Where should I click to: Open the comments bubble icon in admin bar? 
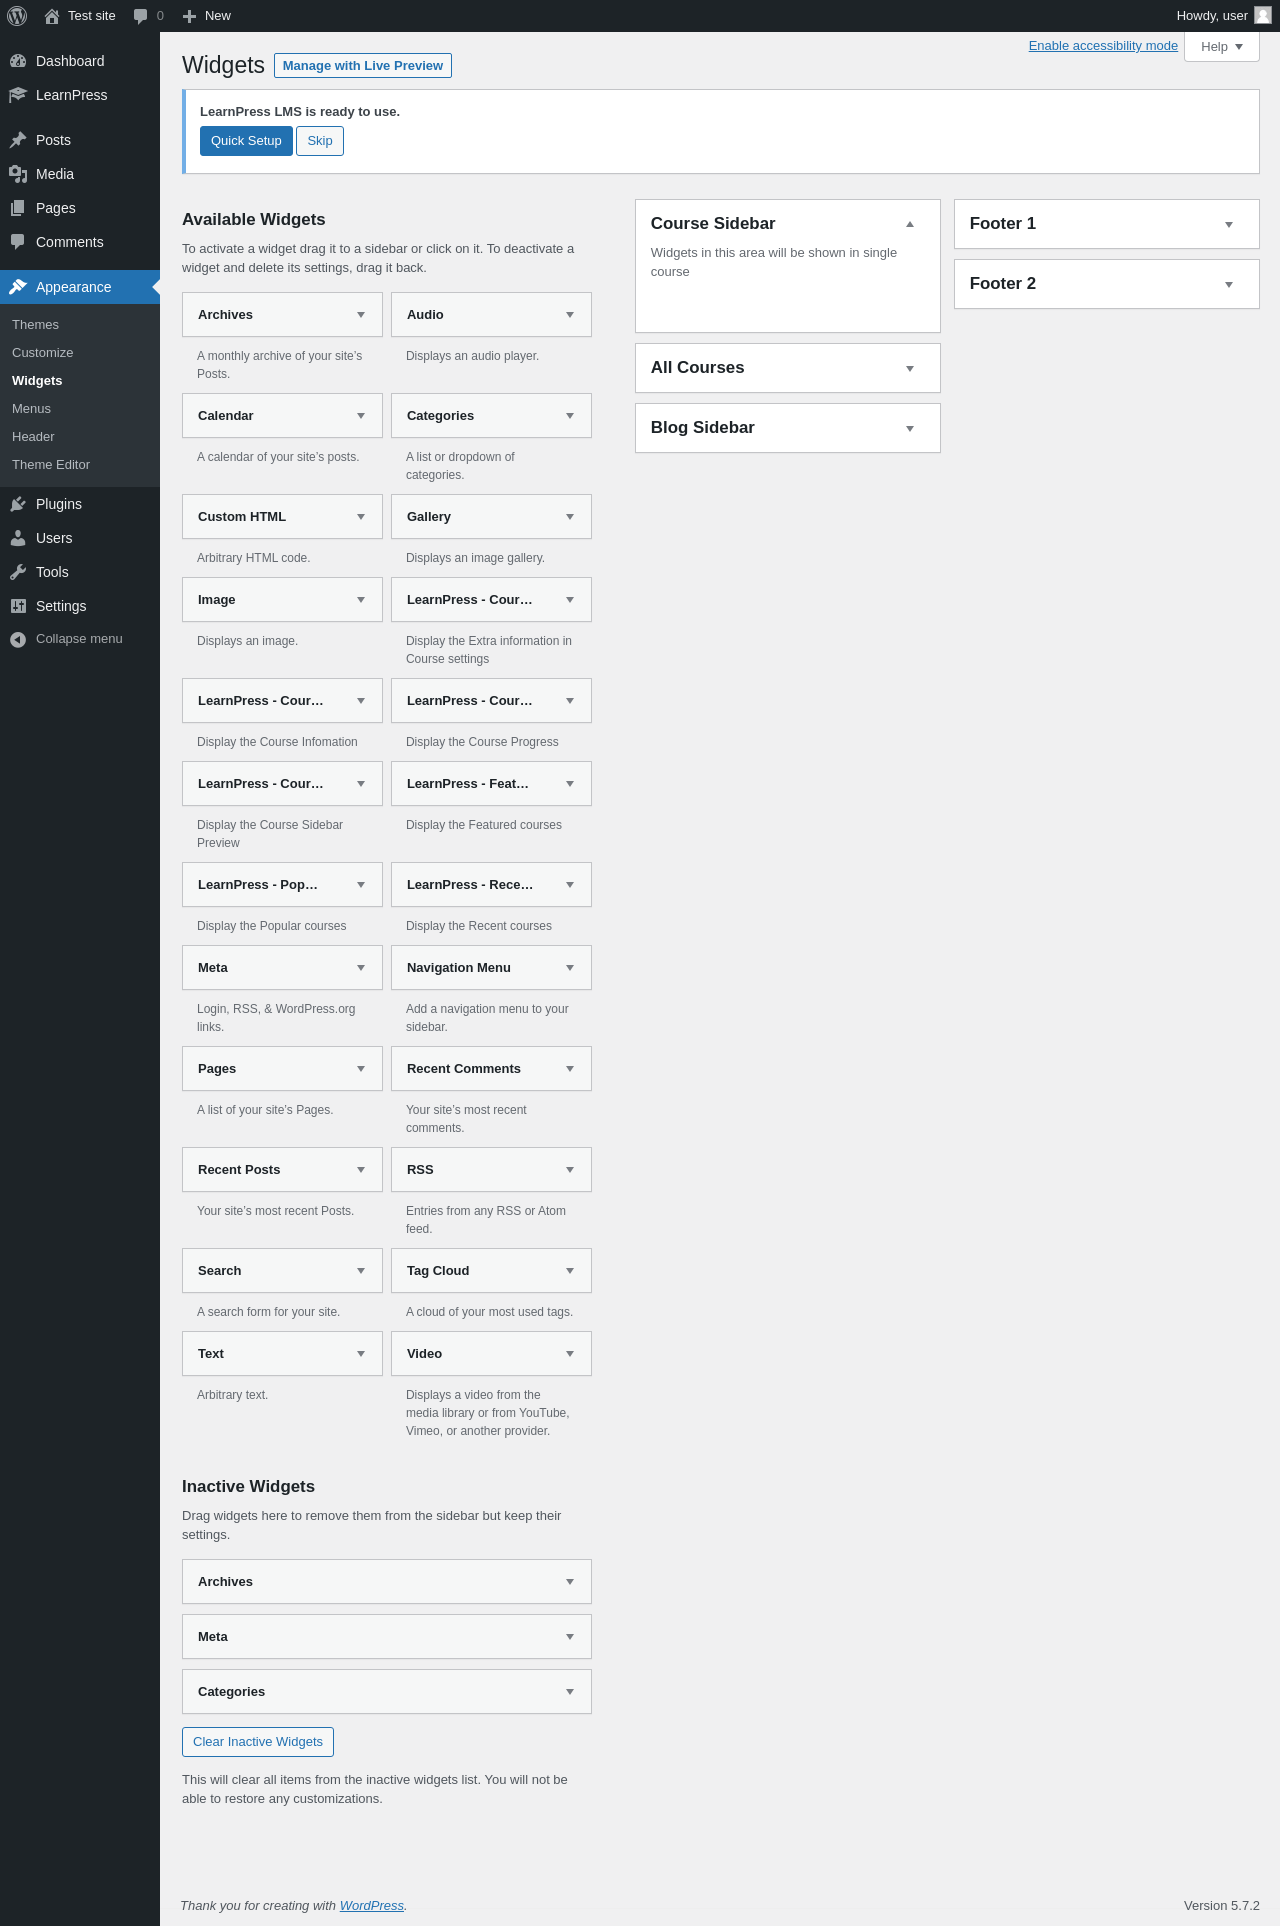(x=141, y=16)
